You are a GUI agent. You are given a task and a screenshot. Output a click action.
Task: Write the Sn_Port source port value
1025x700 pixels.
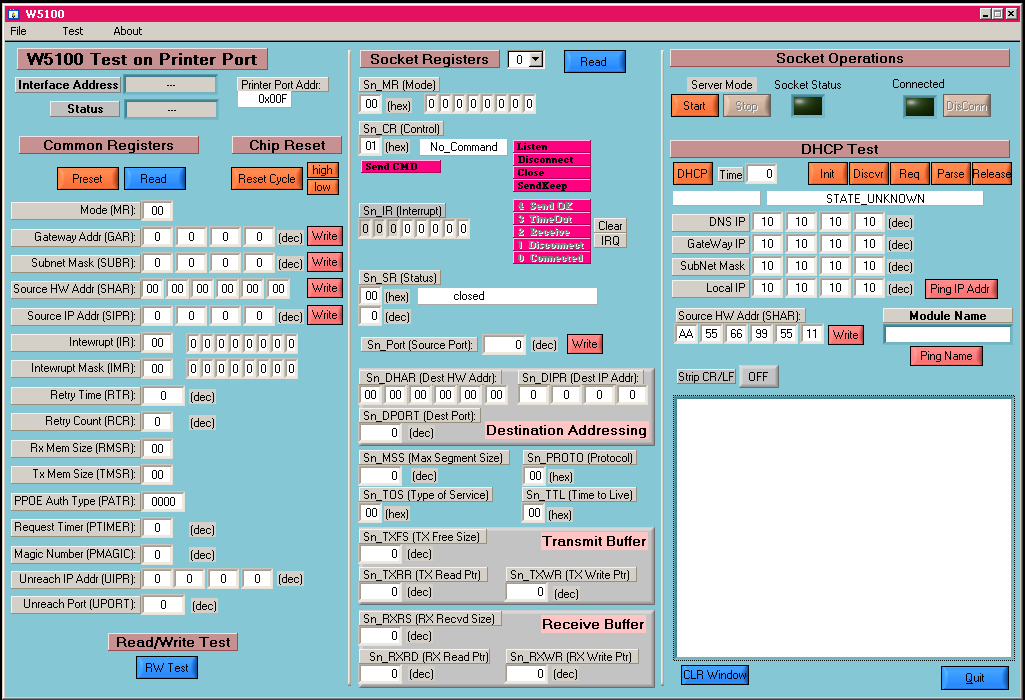(x=584, y=344)
